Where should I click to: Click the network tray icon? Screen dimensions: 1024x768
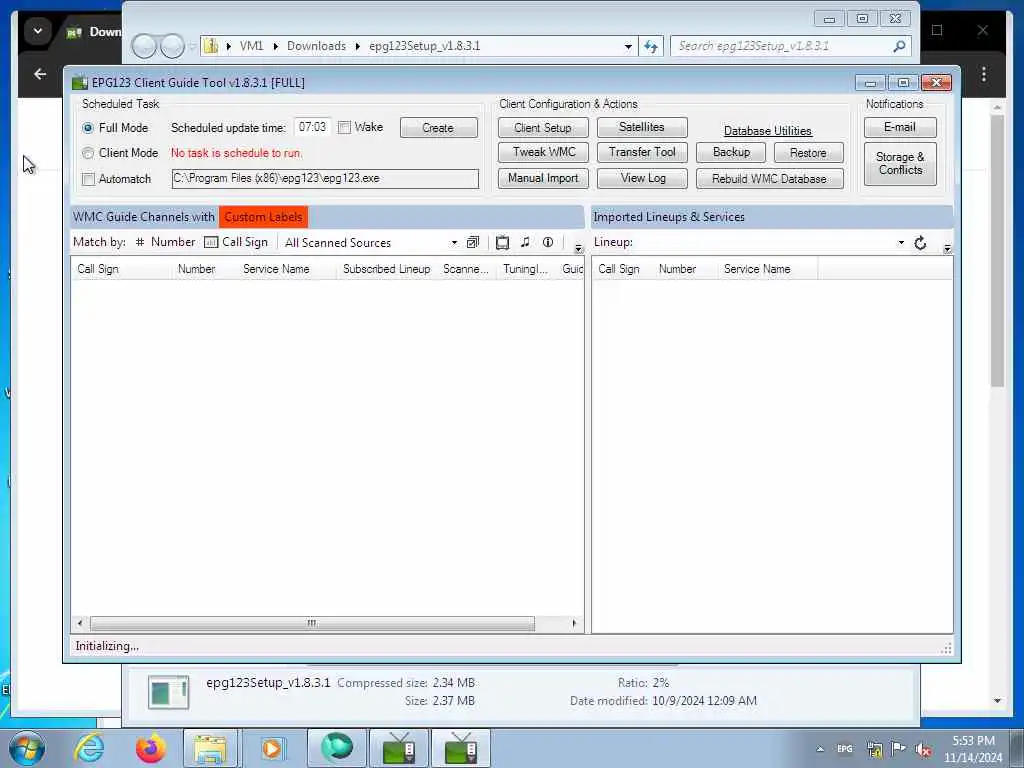[874, 749]
